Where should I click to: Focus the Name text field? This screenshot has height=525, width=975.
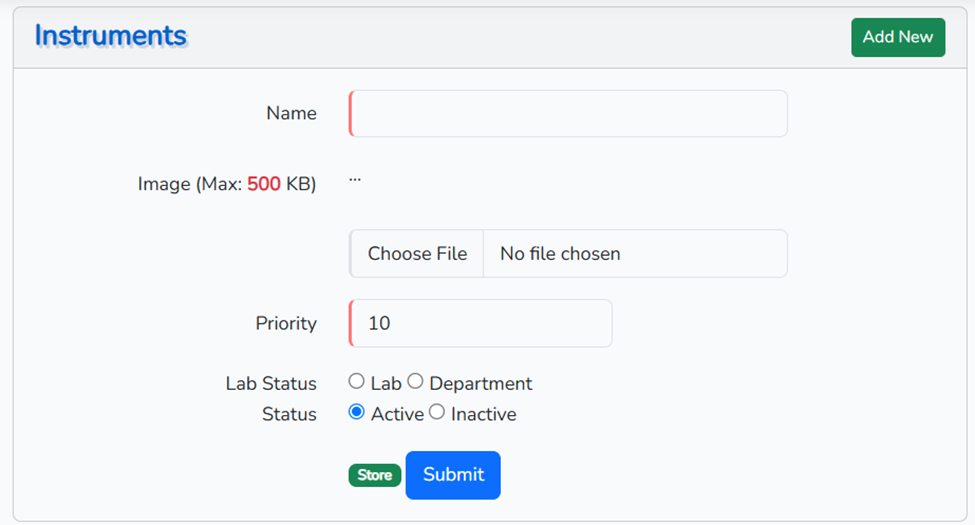pos(568,114)
